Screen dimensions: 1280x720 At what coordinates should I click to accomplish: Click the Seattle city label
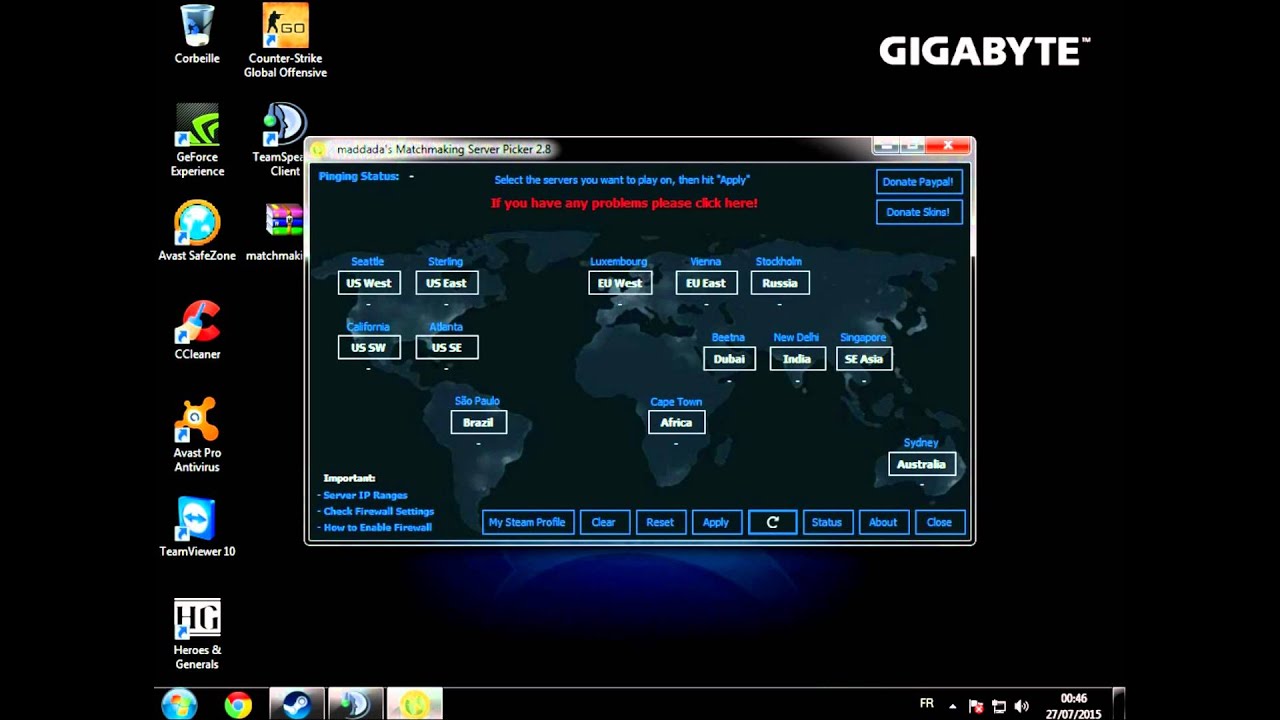[x=368, y=262]
